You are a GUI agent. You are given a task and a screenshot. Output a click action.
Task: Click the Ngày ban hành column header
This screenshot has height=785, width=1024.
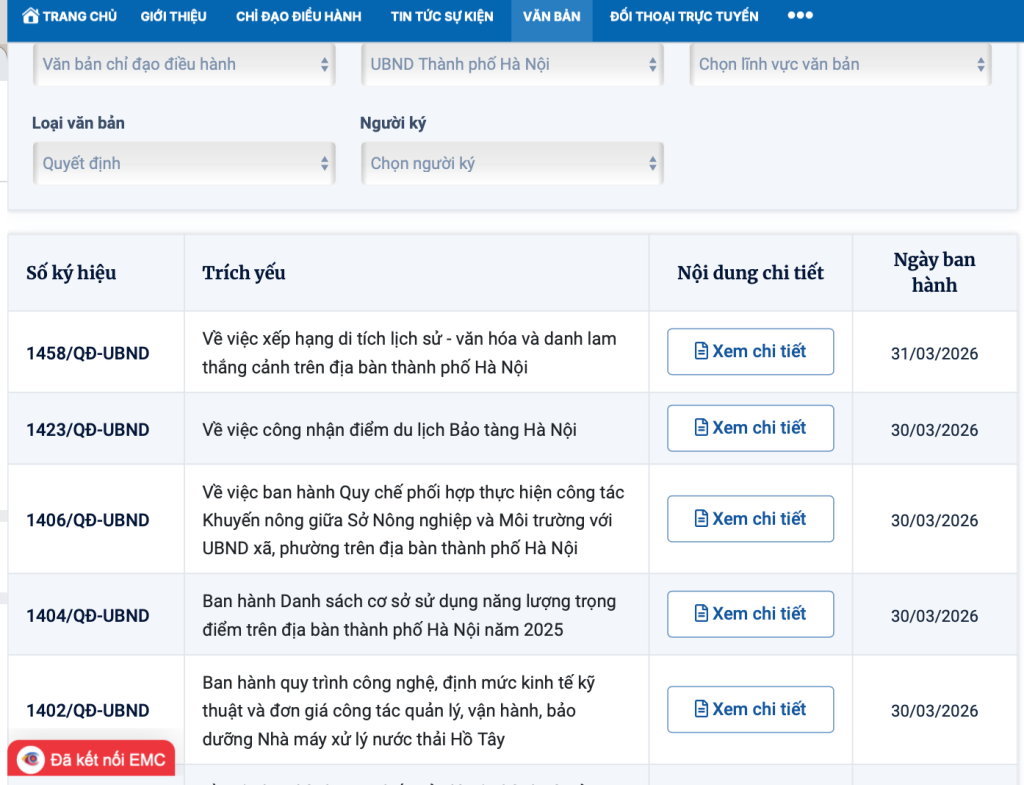(x=934, y=272)
